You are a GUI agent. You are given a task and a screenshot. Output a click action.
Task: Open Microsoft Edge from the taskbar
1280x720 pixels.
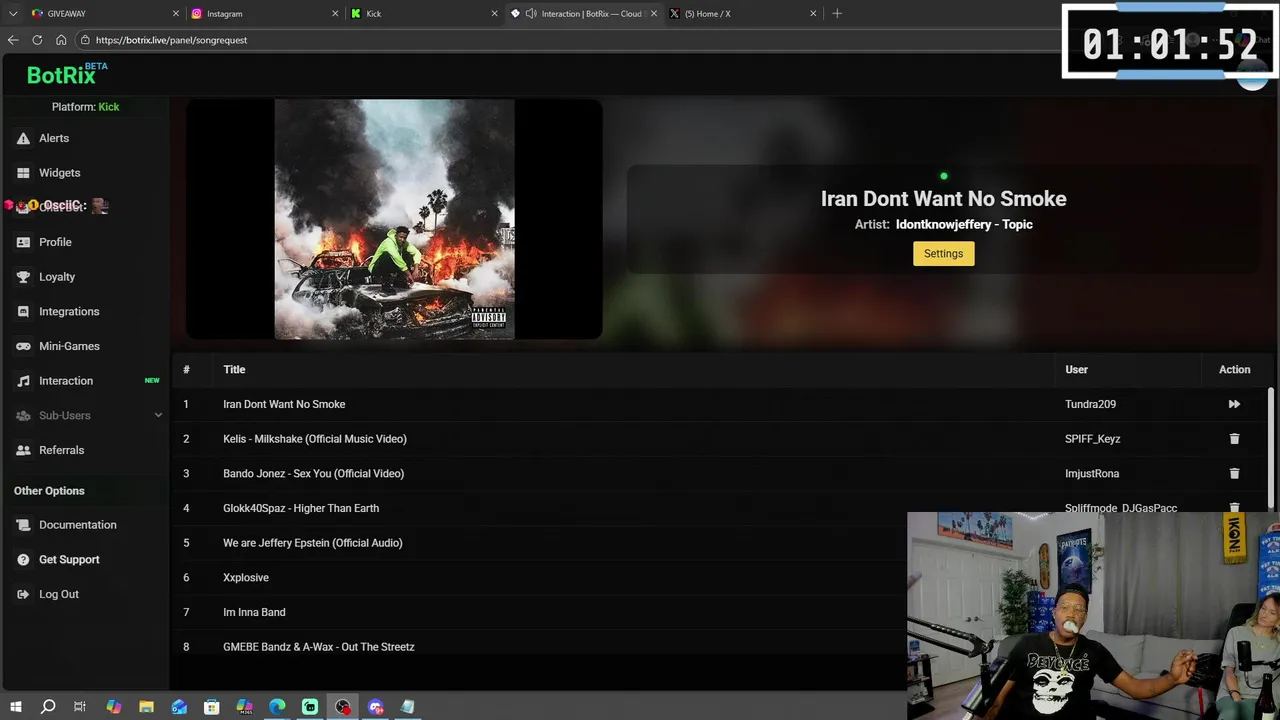click(x=277, y=707)
